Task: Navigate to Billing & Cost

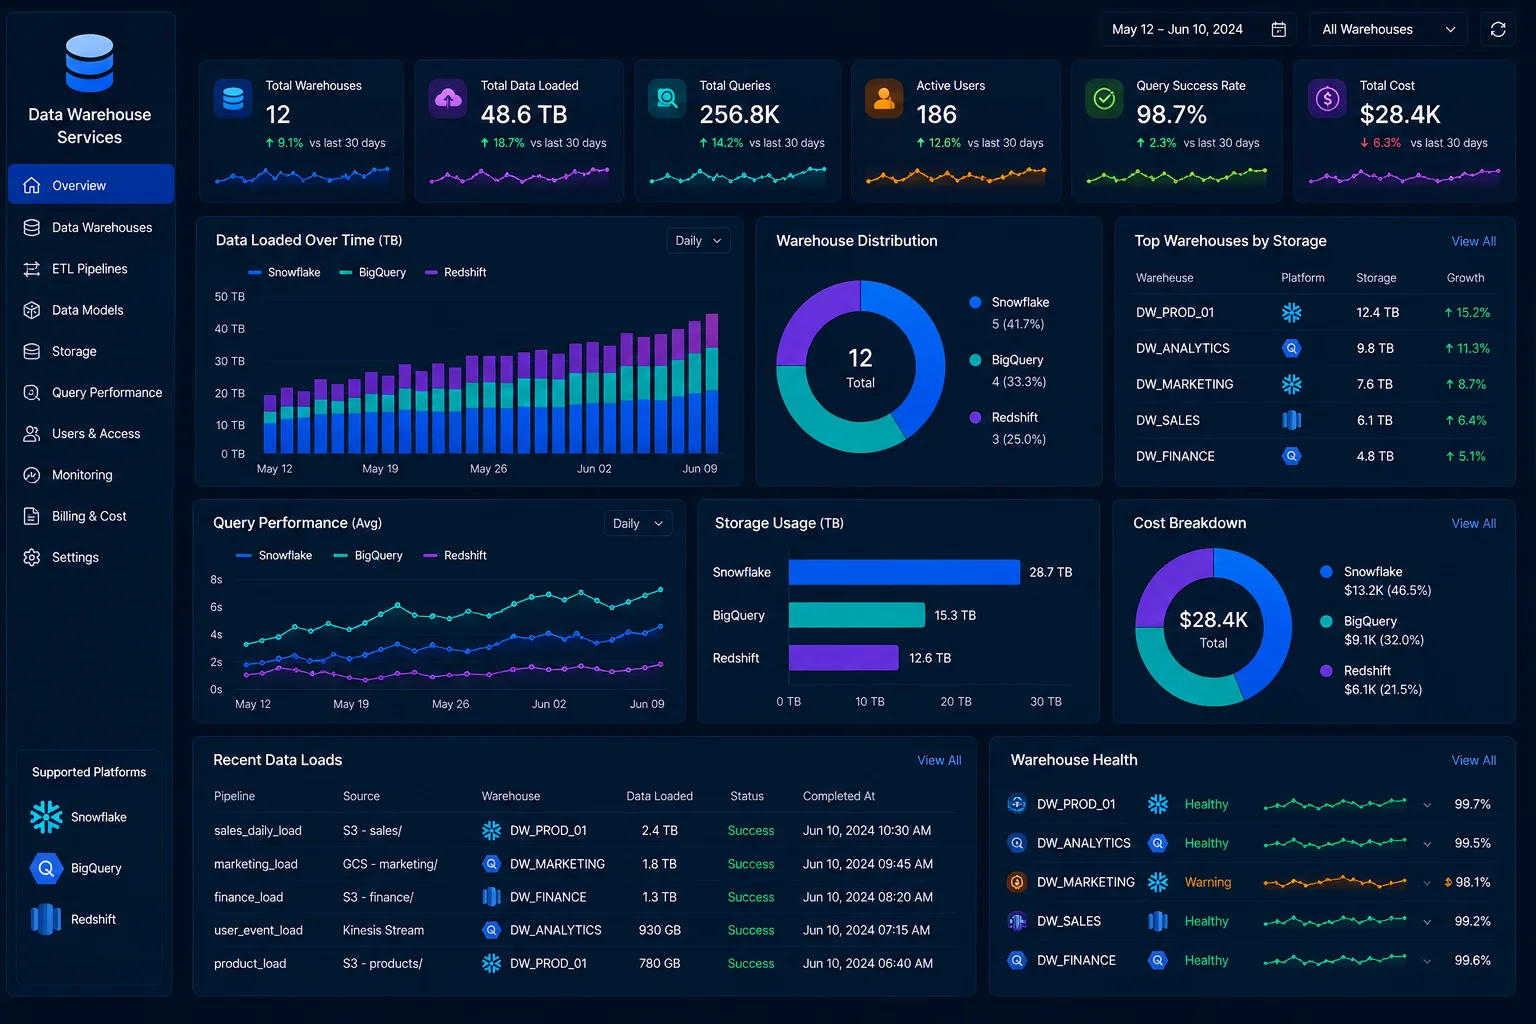Action: [91, 516]
